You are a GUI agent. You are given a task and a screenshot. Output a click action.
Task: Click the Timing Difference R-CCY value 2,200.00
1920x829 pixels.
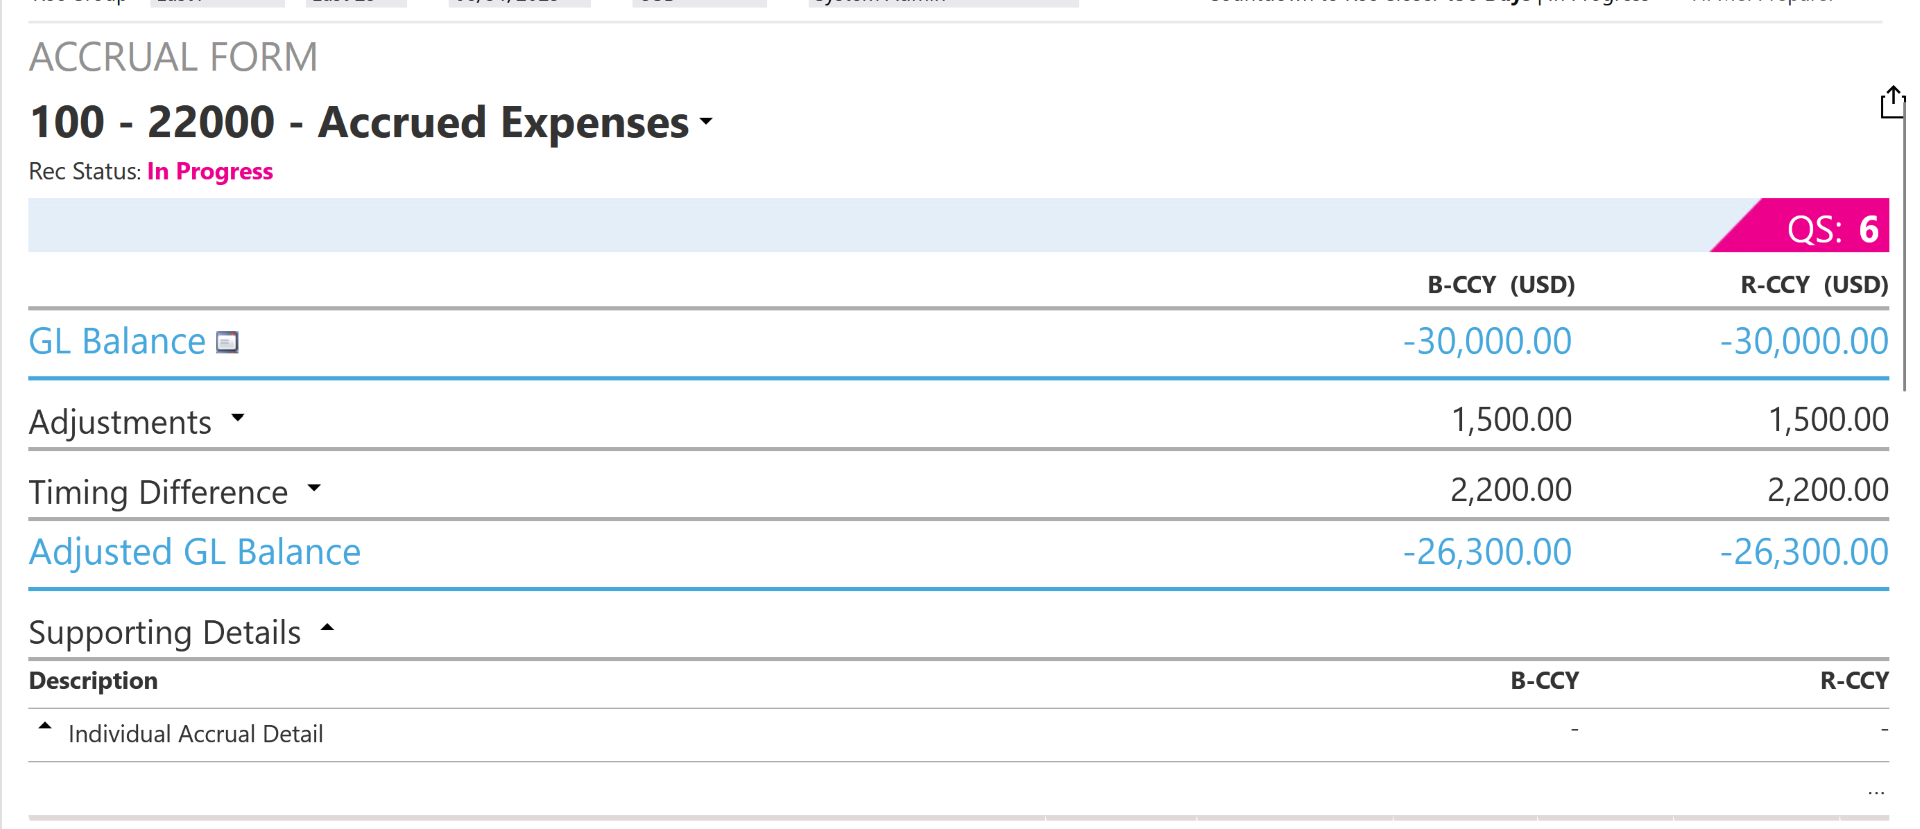(x=1828, y=490)
